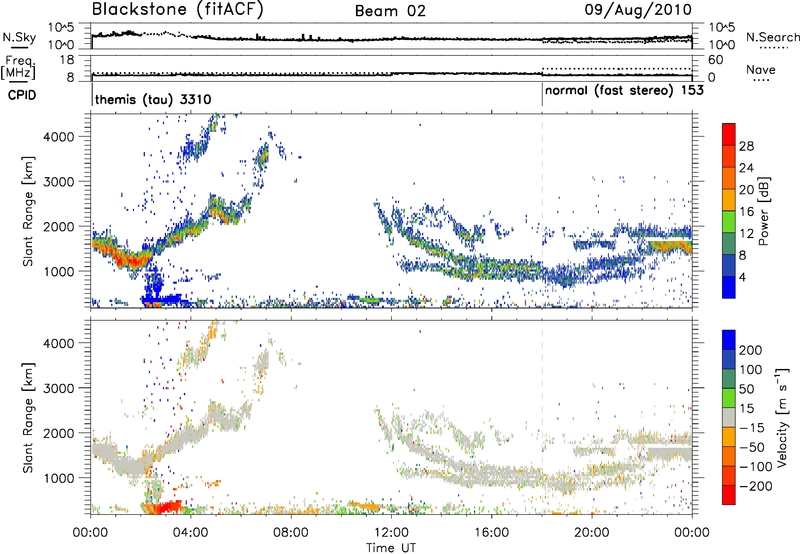
Task: Click the date "09/Aug/2010"
Action: tap(638, 10)
